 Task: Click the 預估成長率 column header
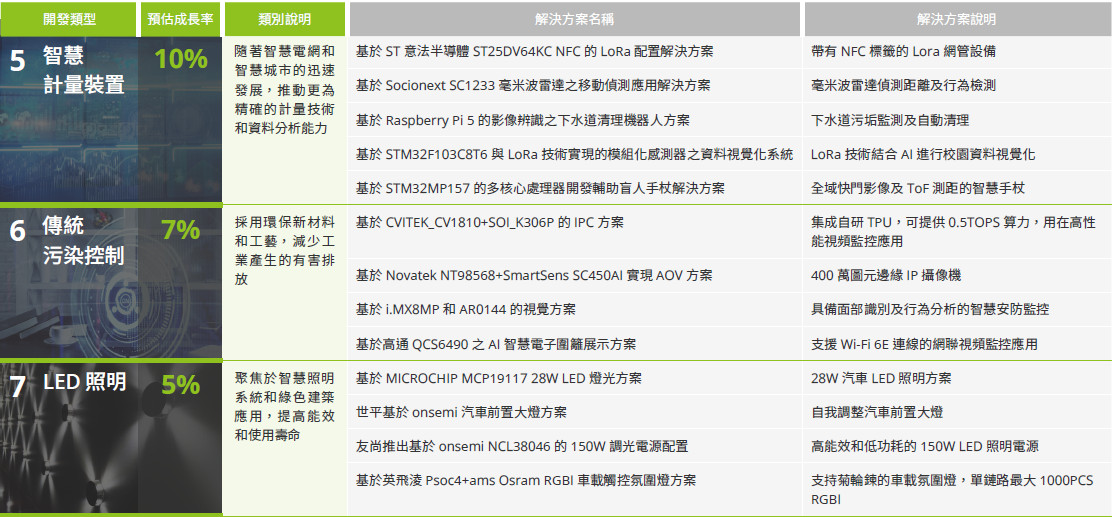[x=180, y=19]
